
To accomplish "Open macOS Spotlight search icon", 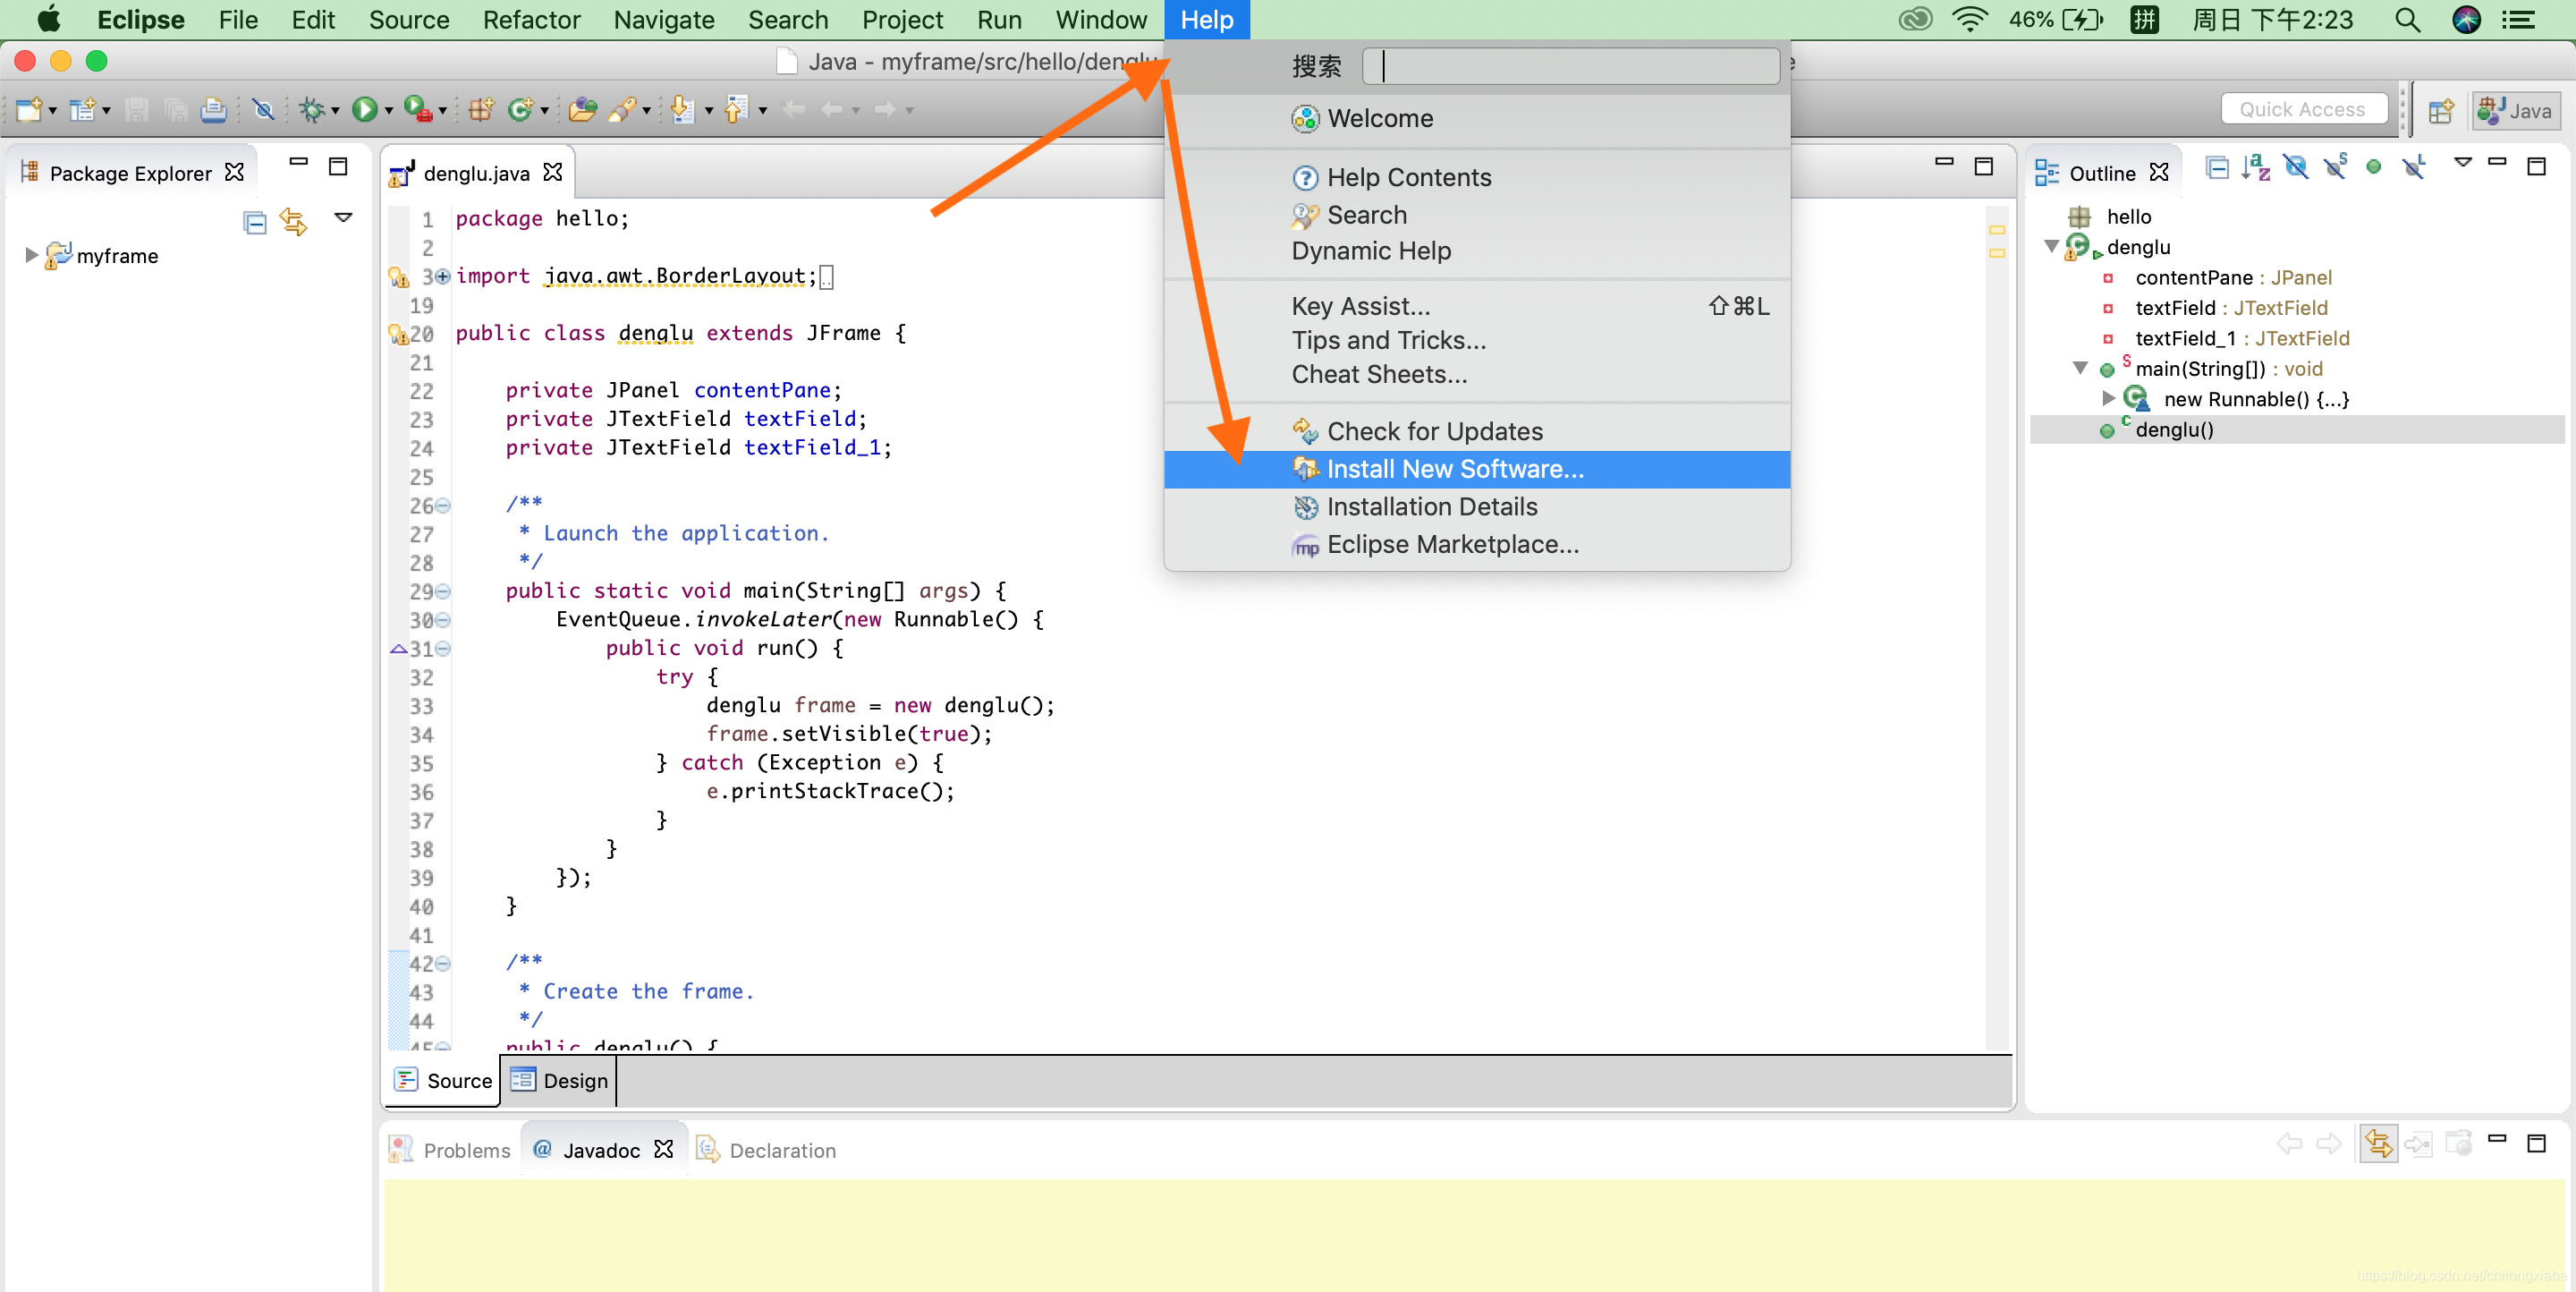I will coord(2408,20).
